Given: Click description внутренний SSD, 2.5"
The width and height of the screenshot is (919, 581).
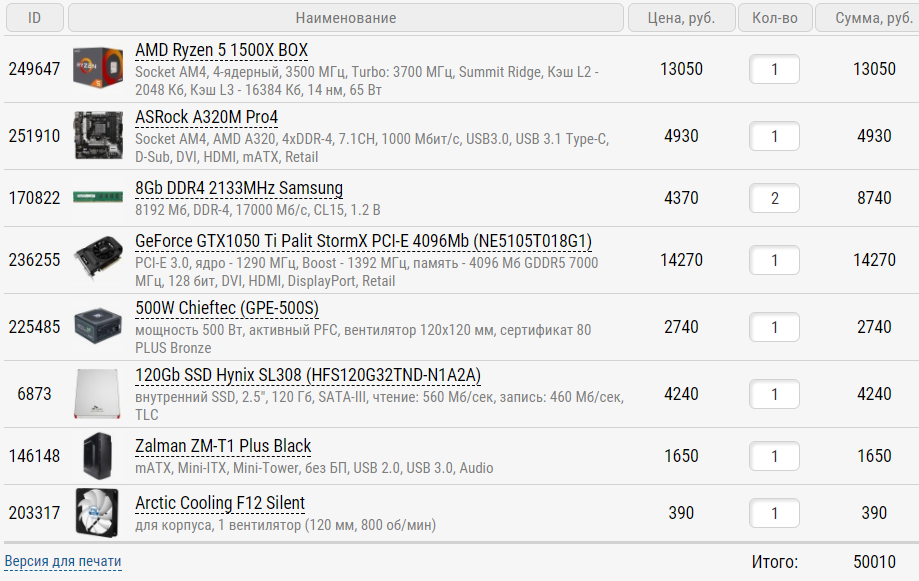Looking at the screenshot, I should click(380, 406).
